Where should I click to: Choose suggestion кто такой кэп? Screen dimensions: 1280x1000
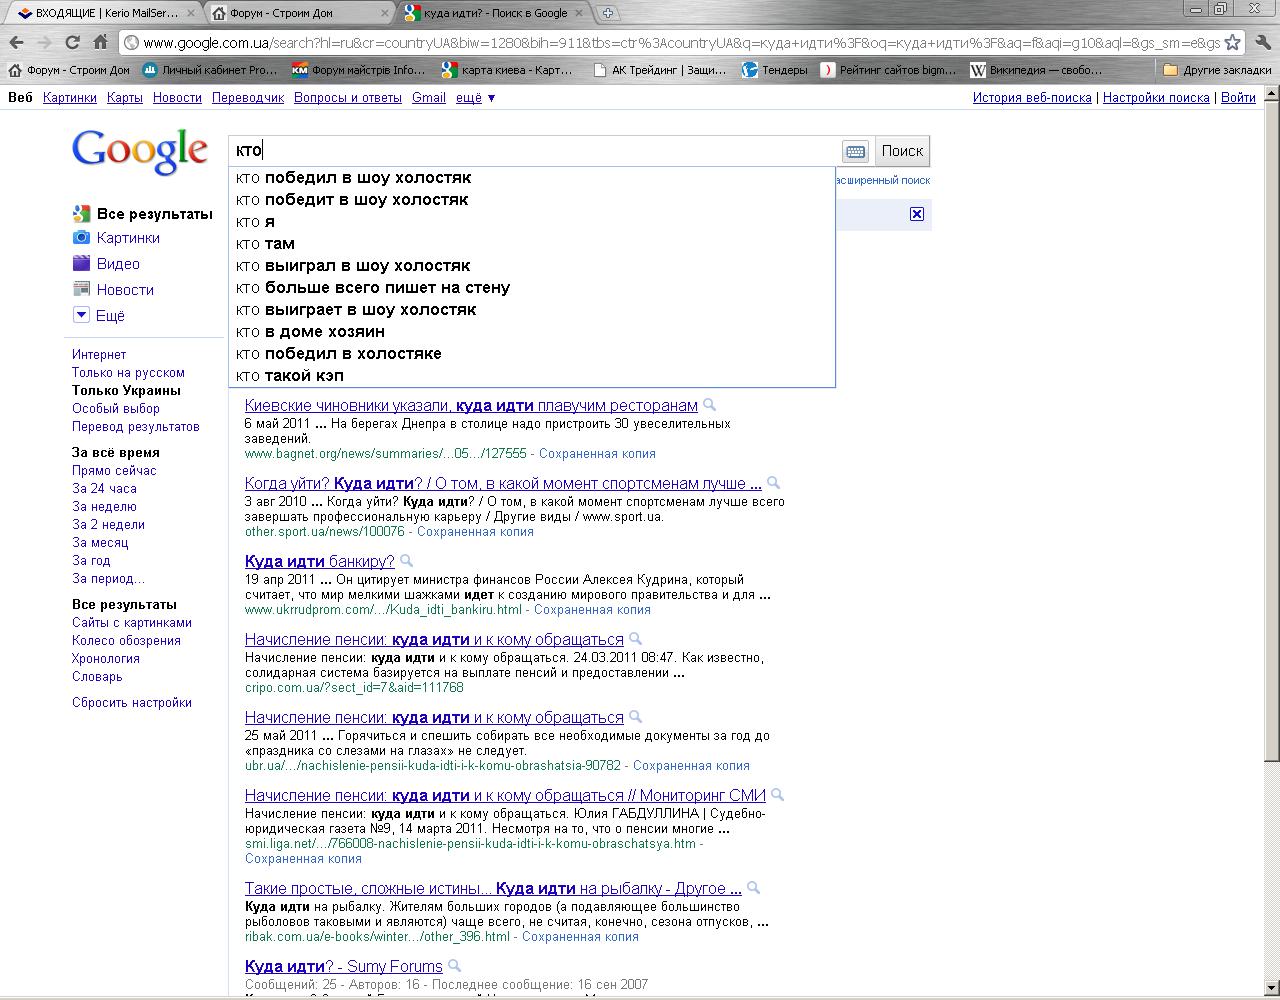531,375
